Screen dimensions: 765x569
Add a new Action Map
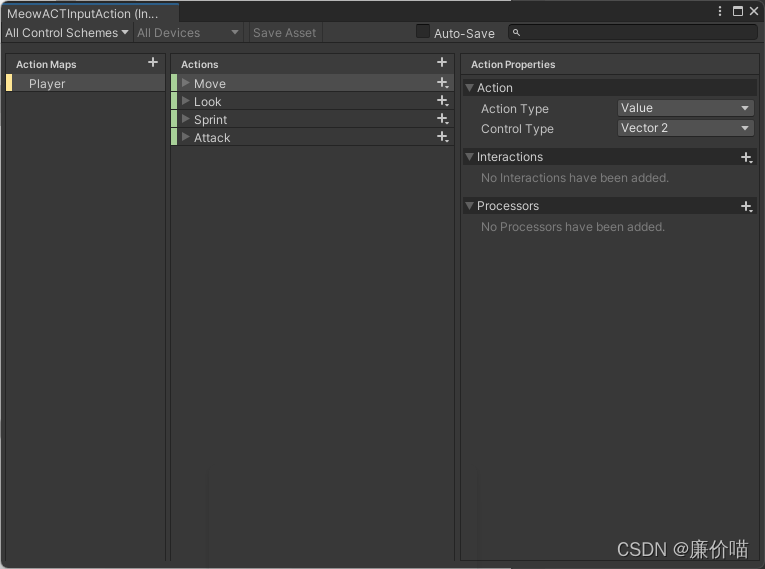pos(153,62)
